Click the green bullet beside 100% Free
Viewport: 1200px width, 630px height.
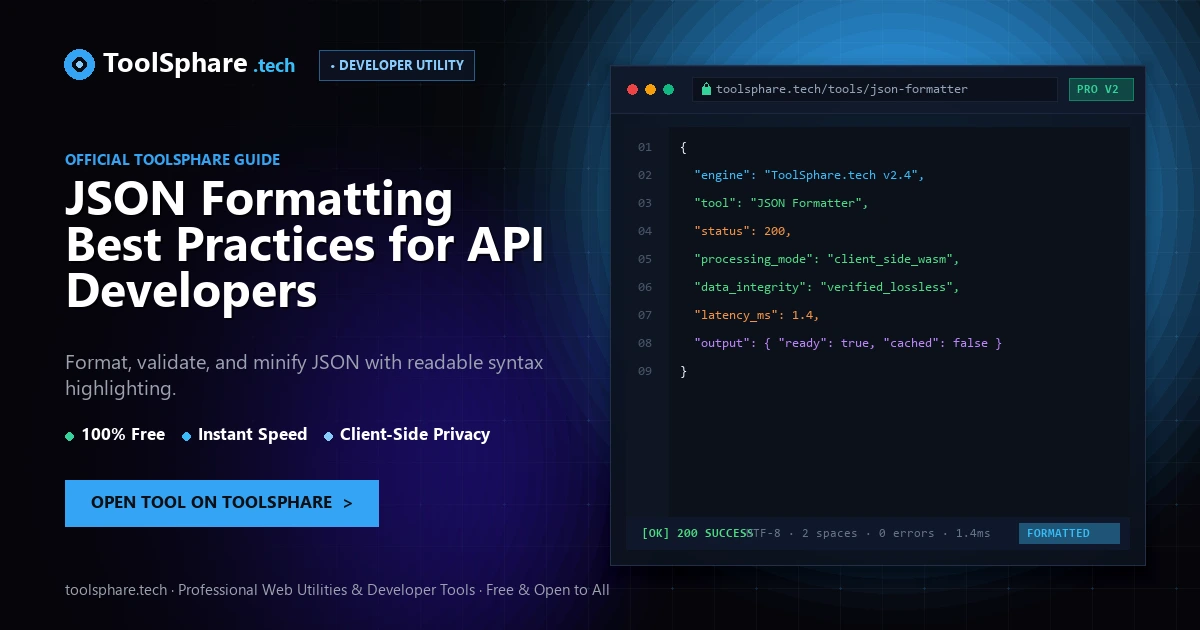(70, 436)
